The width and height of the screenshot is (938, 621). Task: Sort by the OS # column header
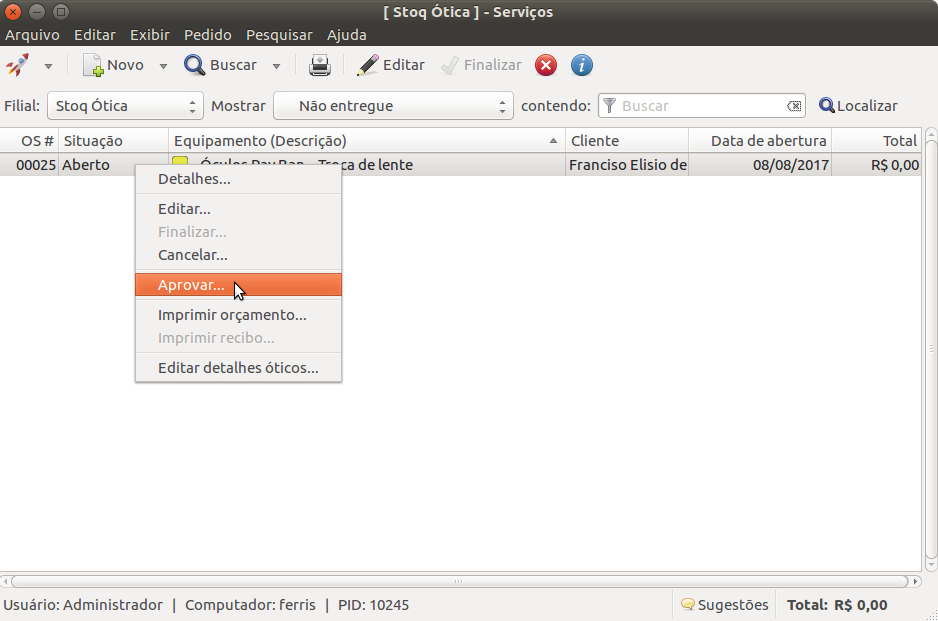pos(29,141)
